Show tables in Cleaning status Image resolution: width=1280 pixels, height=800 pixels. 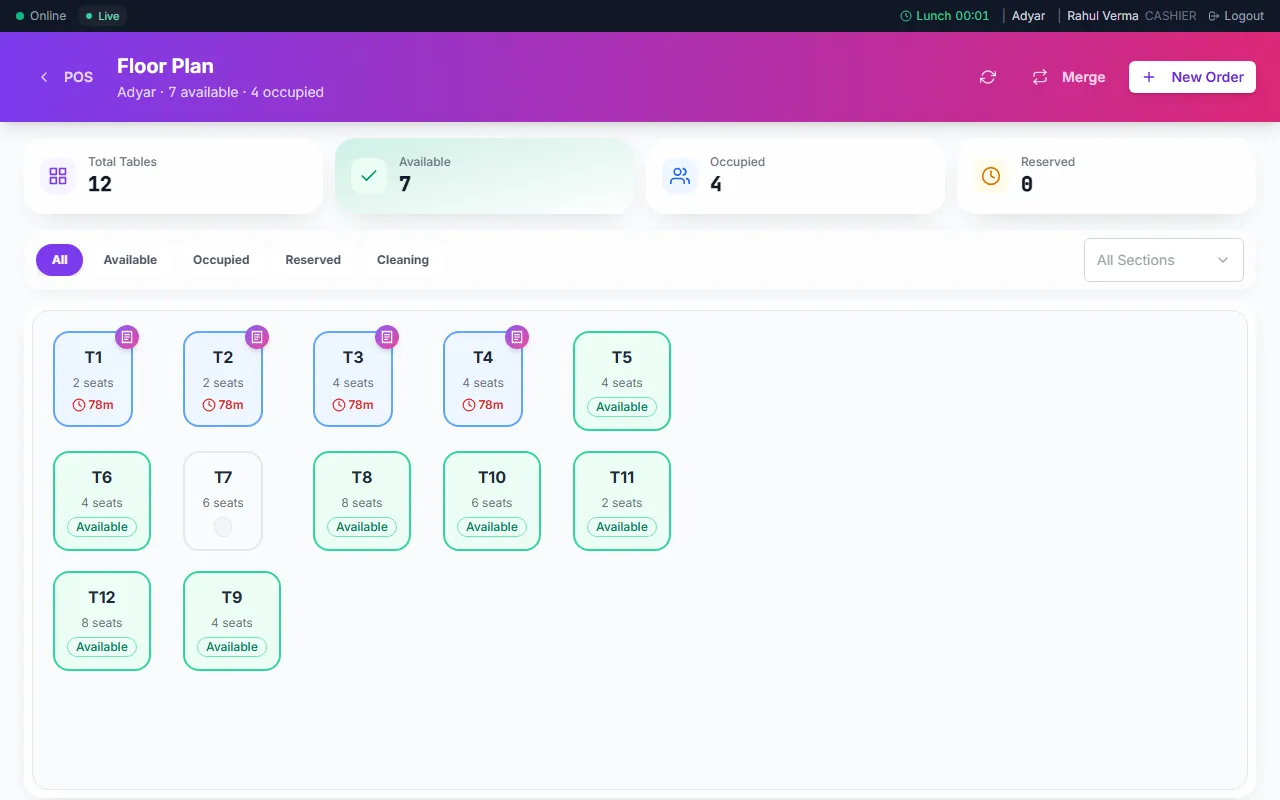tap(403, 260)
